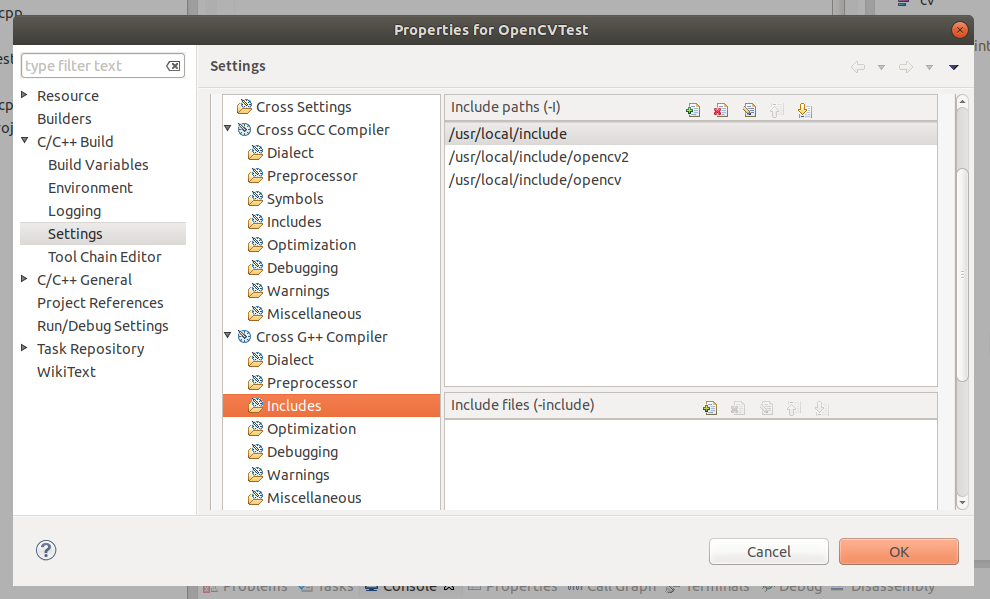Select the /usr/local/include/opencv2 path entry
990x599 pixels.
pos(691,157)
